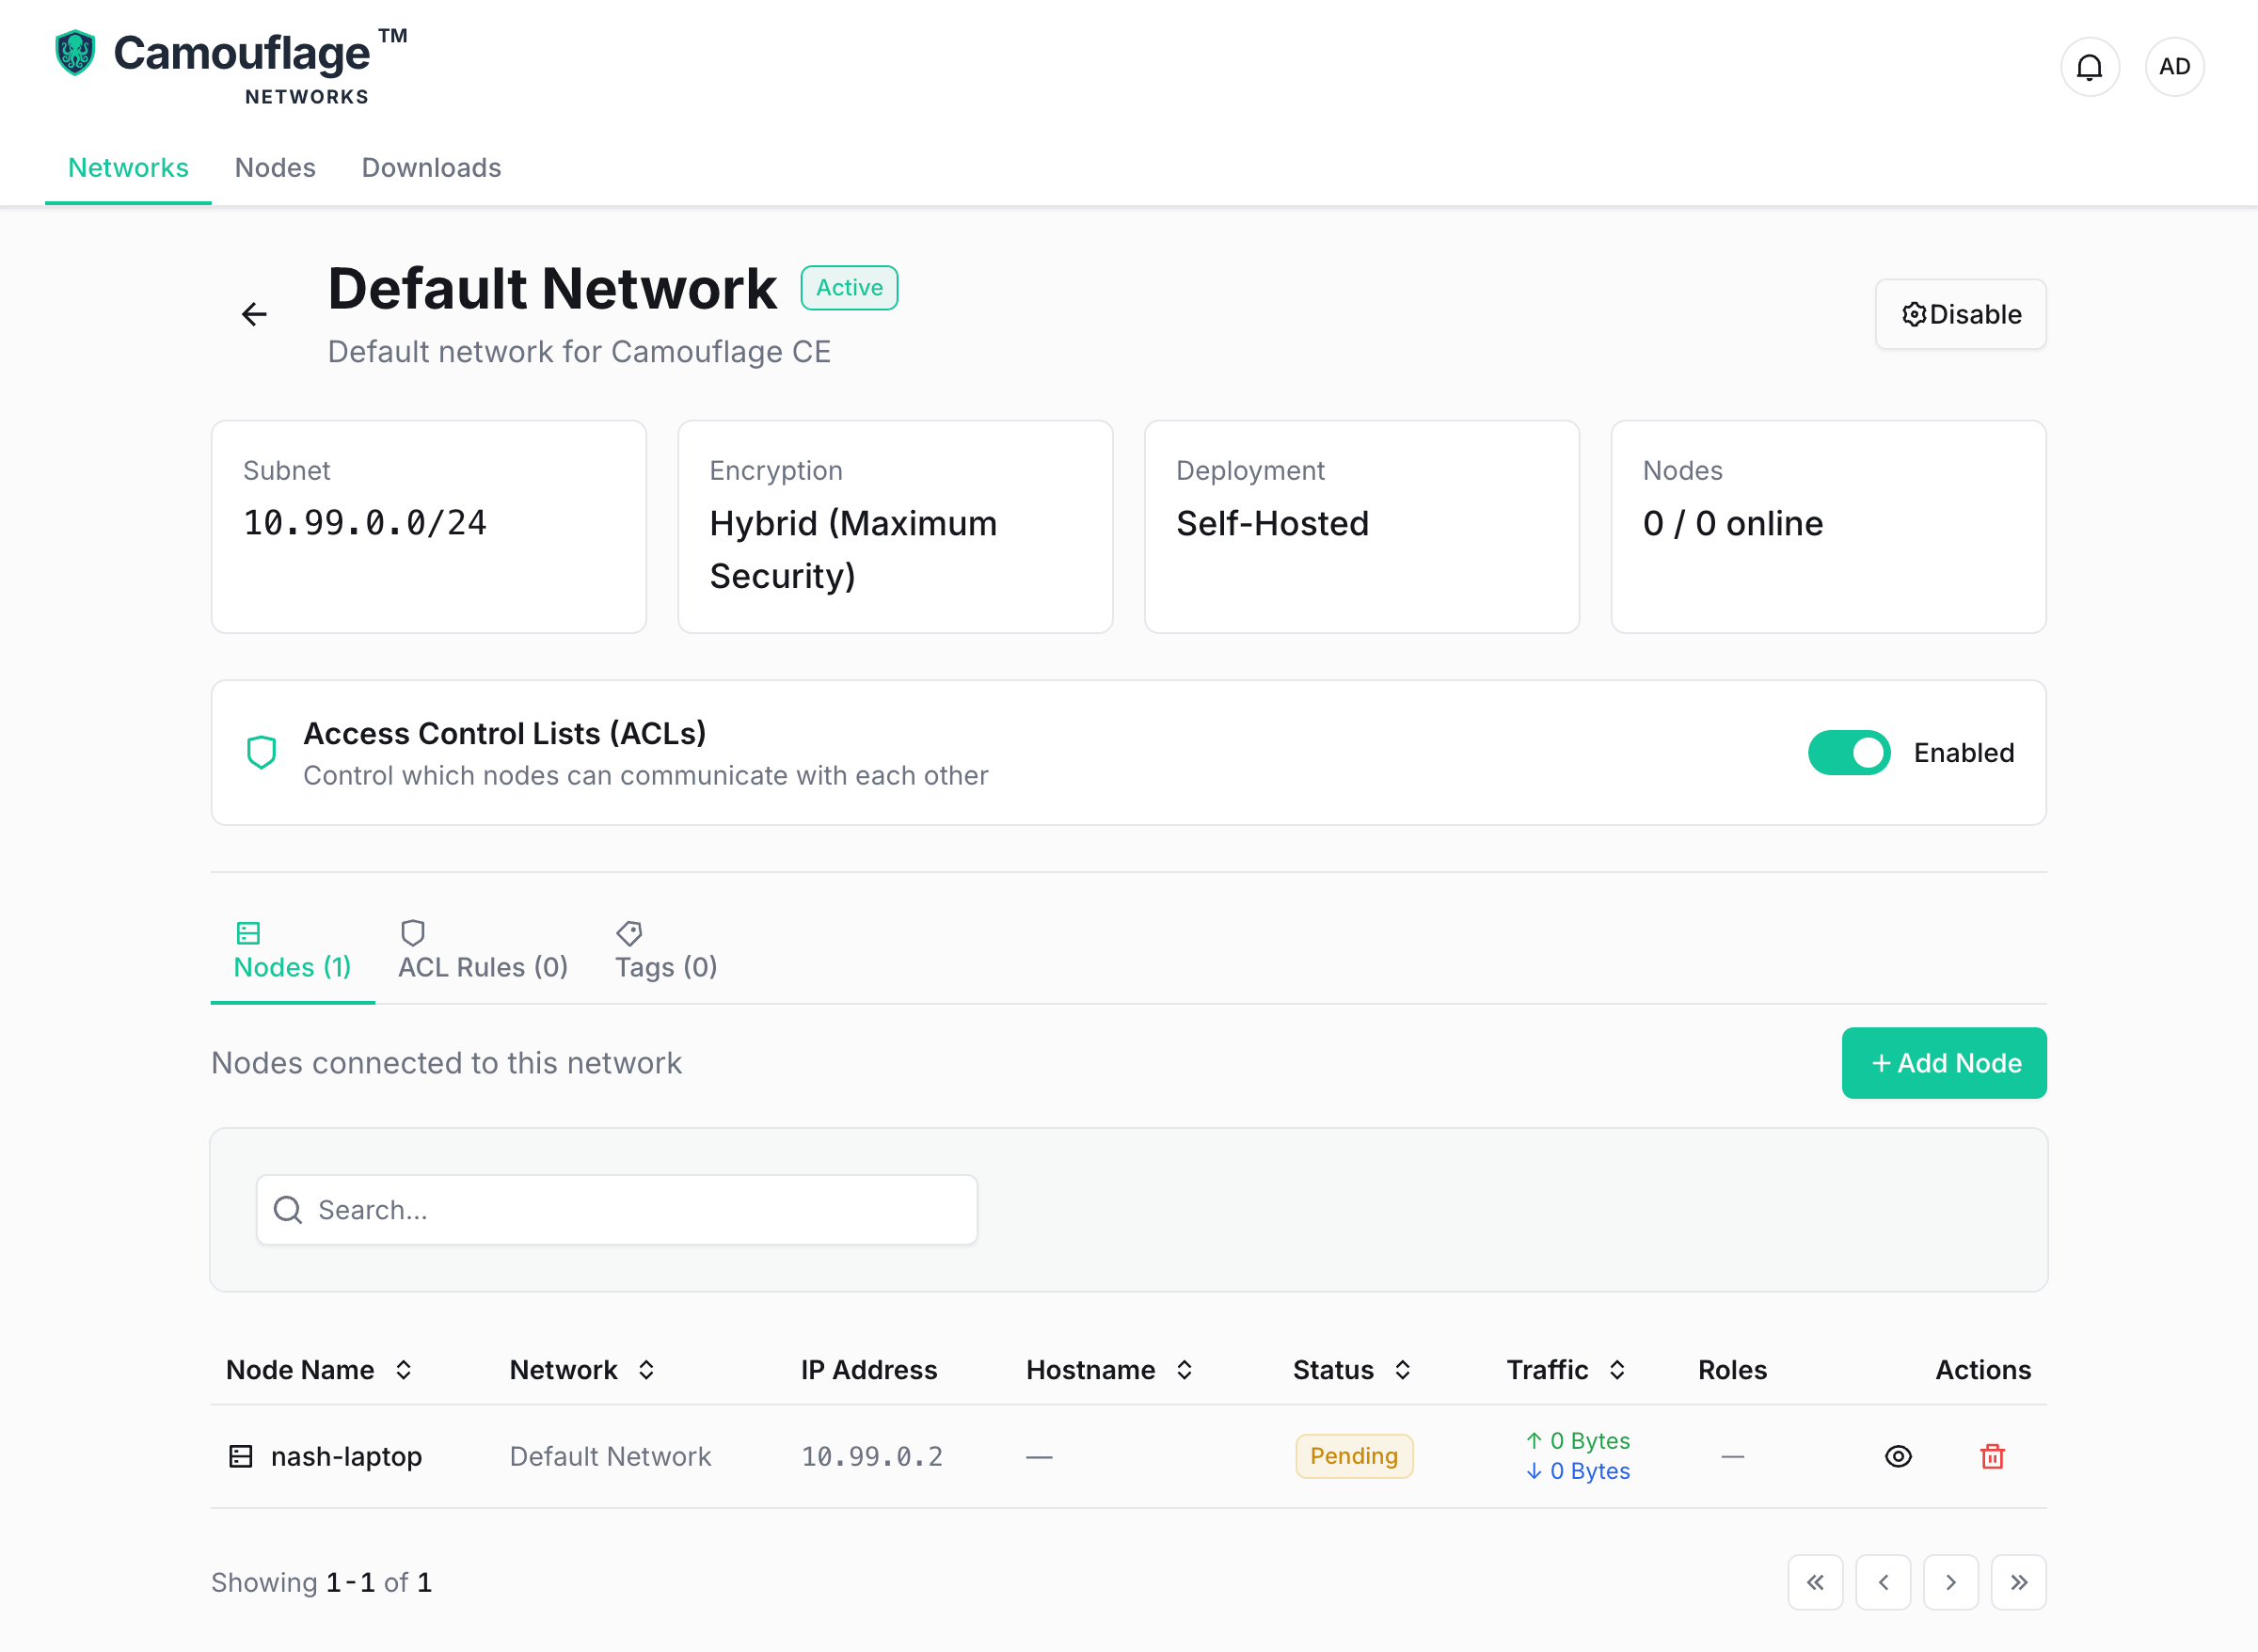Click the Camouflage Networks logo
Viewport: 2258px width, 1652px height.
pyautogui.click(x=230, y=67)
